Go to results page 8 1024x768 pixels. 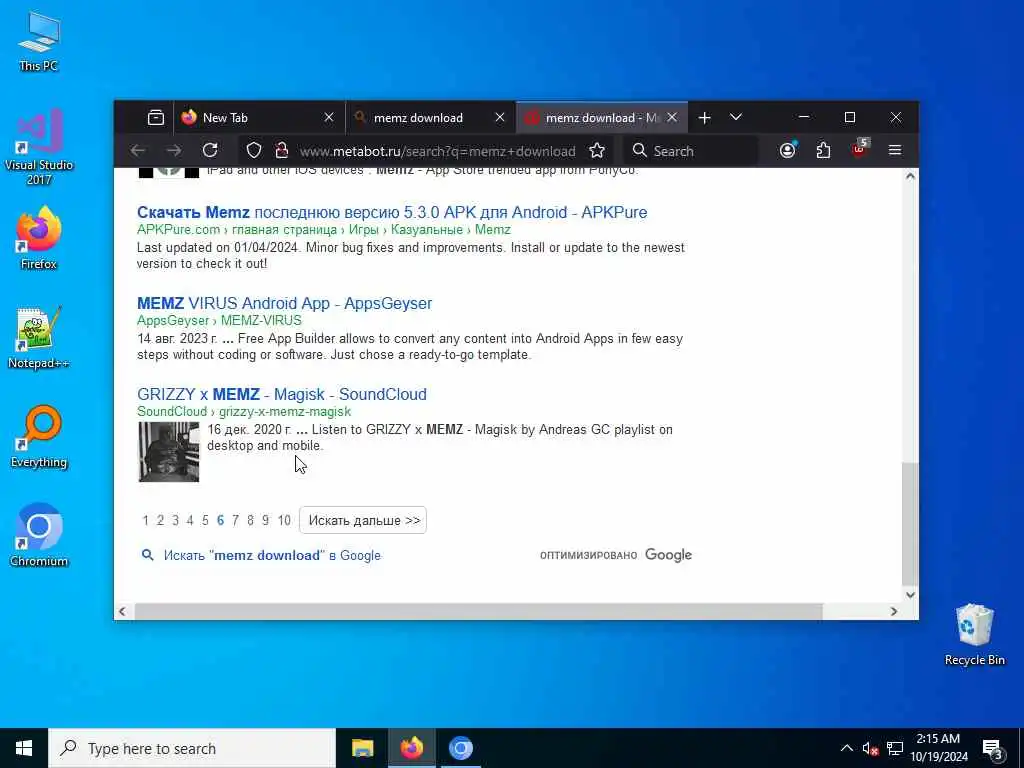250,520
